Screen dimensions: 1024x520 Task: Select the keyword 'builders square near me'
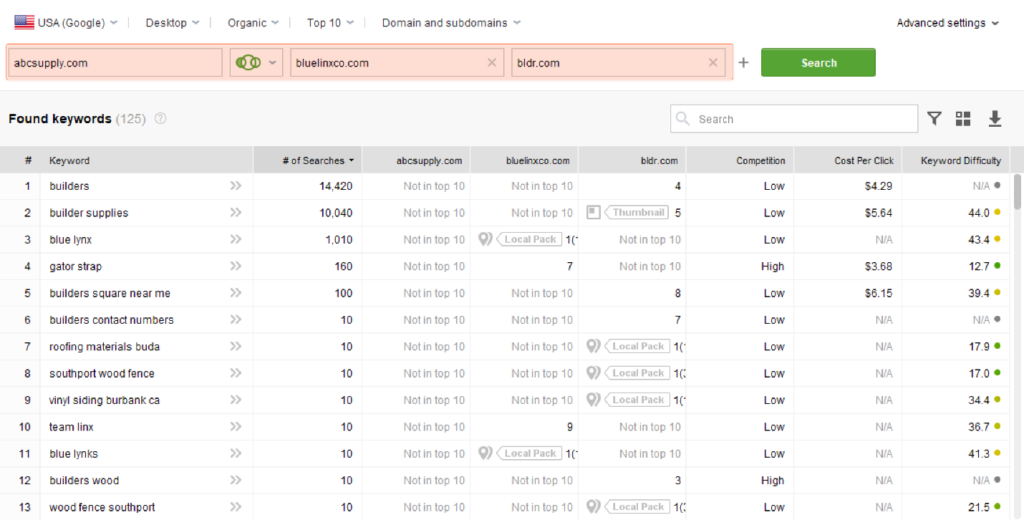click(110, 293)
